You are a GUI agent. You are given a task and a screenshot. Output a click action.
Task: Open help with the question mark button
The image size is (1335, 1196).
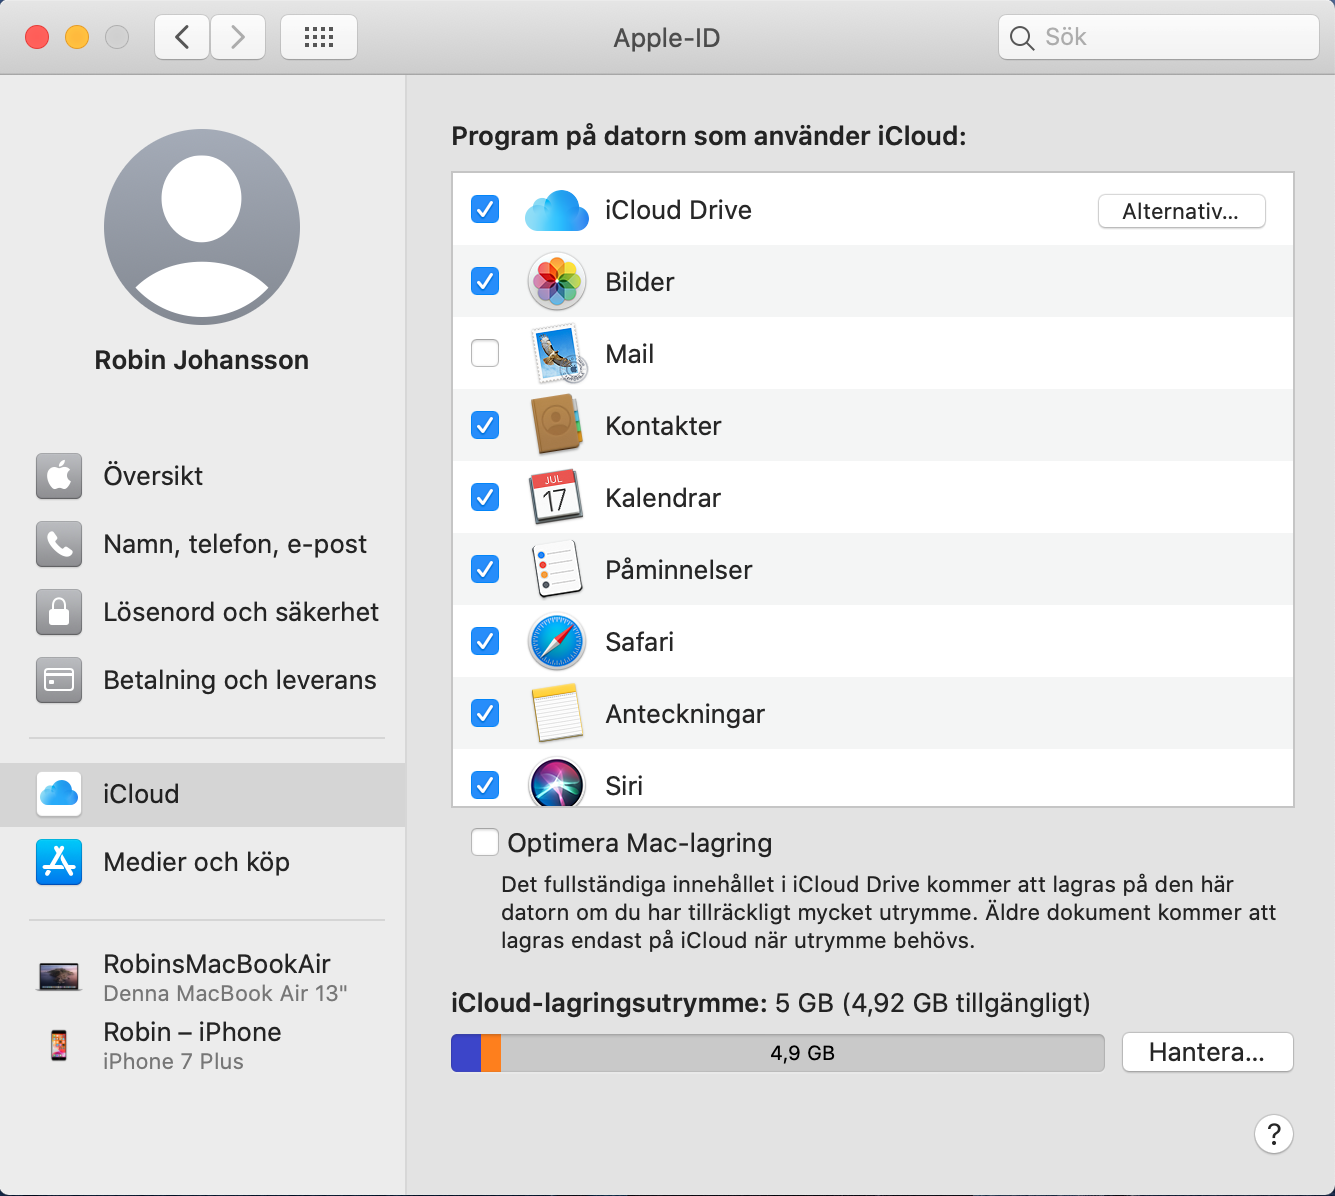1274,1134
